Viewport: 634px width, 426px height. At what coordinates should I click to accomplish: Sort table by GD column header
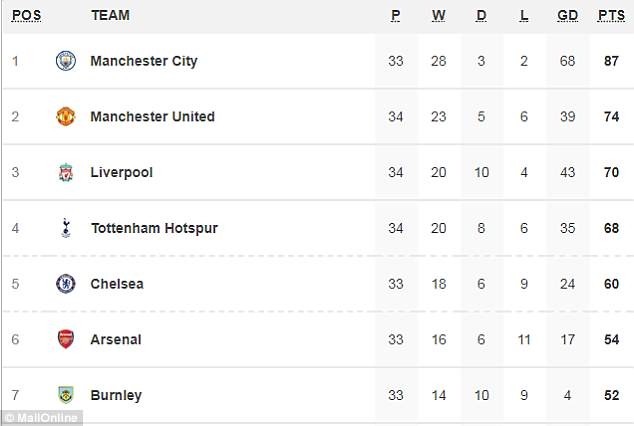pyautogui.click(x=567, y=16)
